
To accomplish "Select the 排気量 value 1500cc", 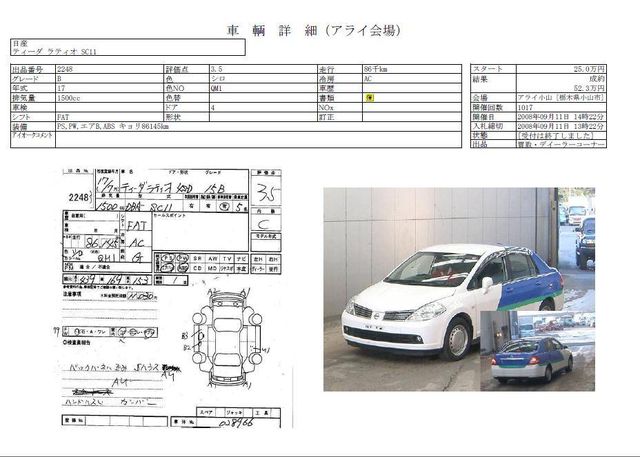I will (x=69, y=98).
